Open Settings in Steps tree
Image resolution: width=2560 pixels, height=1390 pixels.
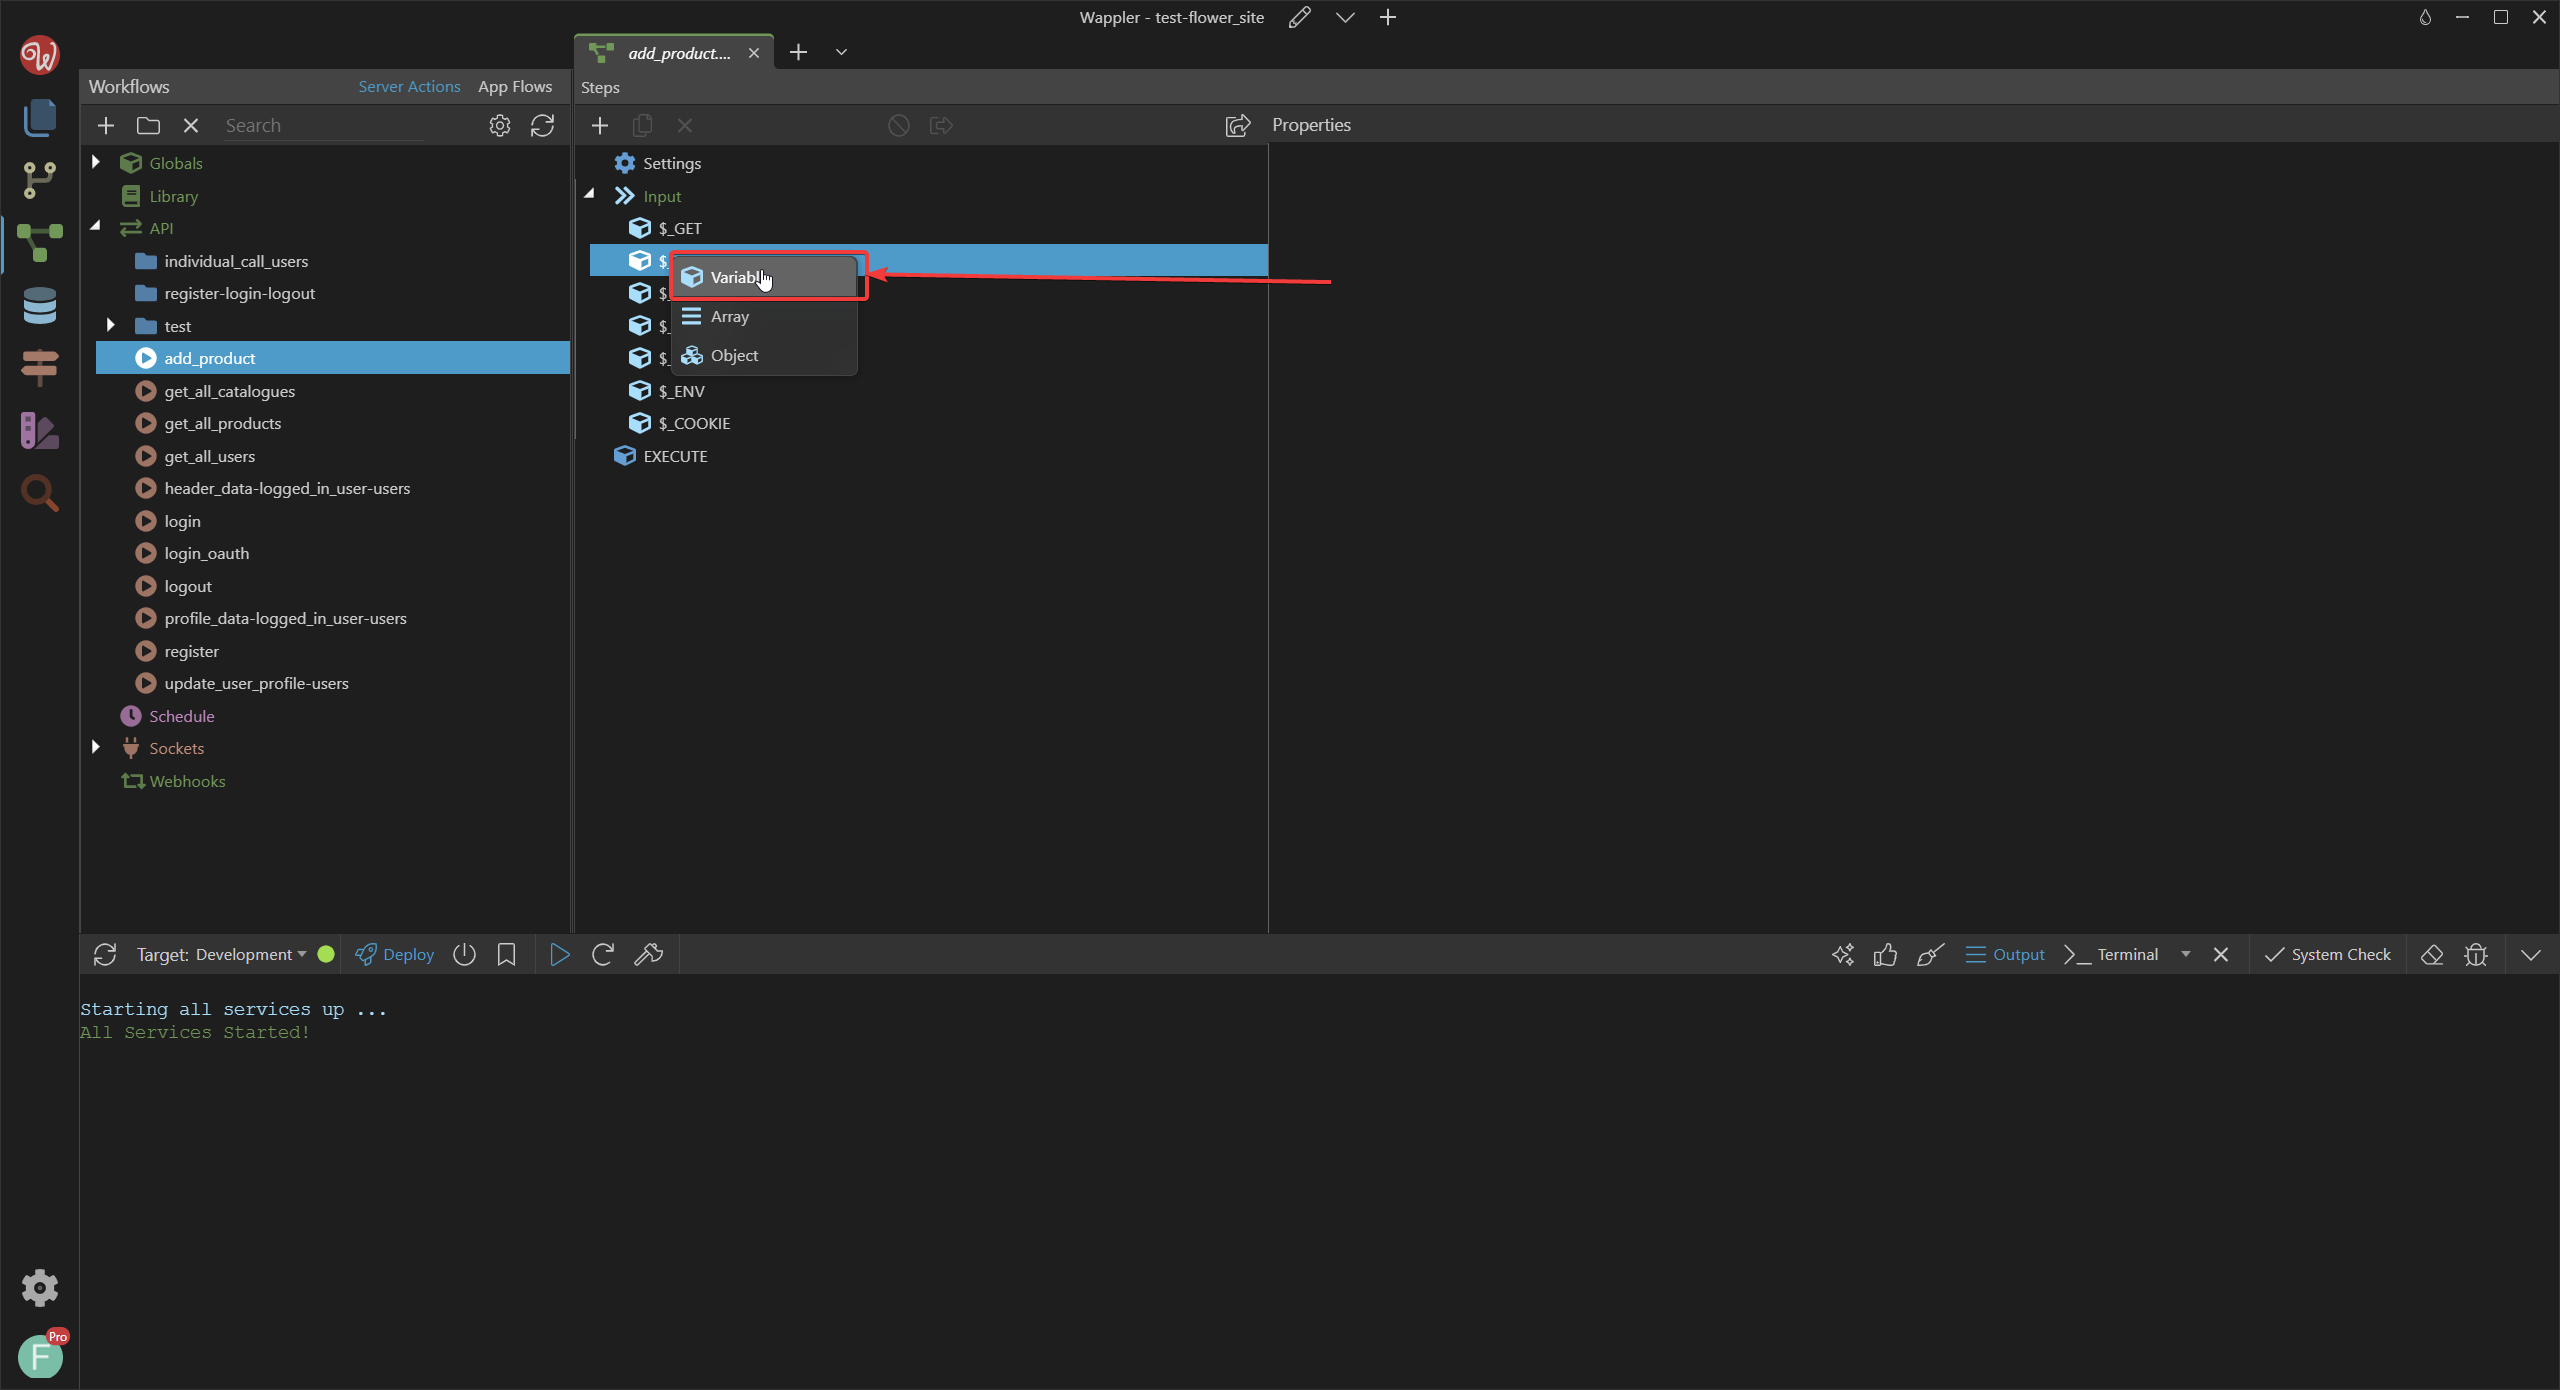671,163
